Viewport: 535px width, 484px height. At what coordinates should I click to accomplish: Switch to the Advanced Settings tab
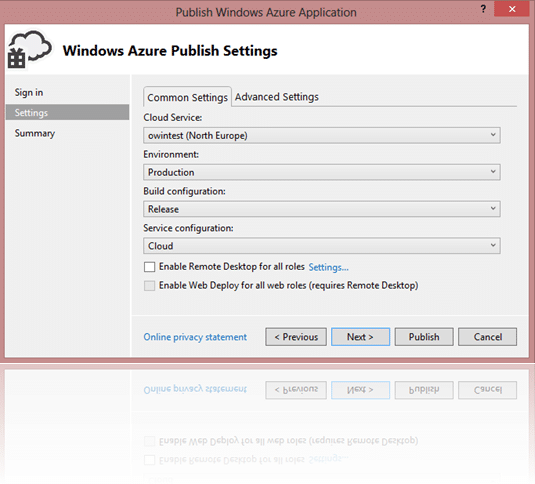coord(277,97)
